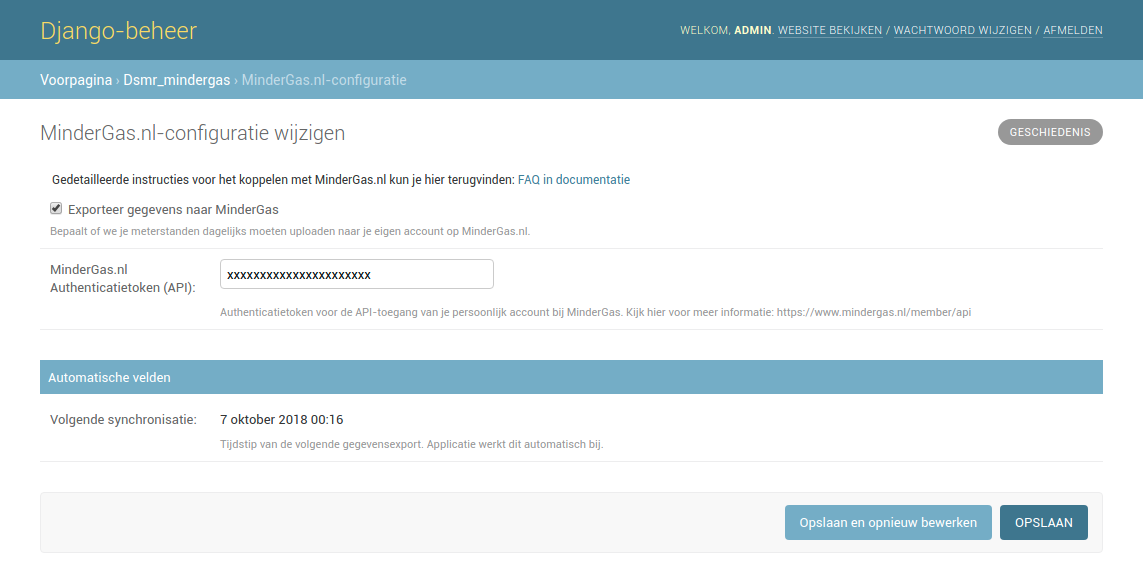The image size is (1143, 580).
Task: Focus the Authenticatietoken (API) input field
Action: coord(356,274)
